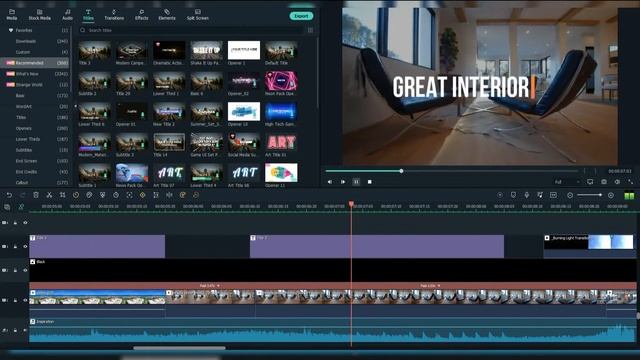This screenshot has width=640, height=360.
Task: Open the Effects tab
Action: click(141, 15)
